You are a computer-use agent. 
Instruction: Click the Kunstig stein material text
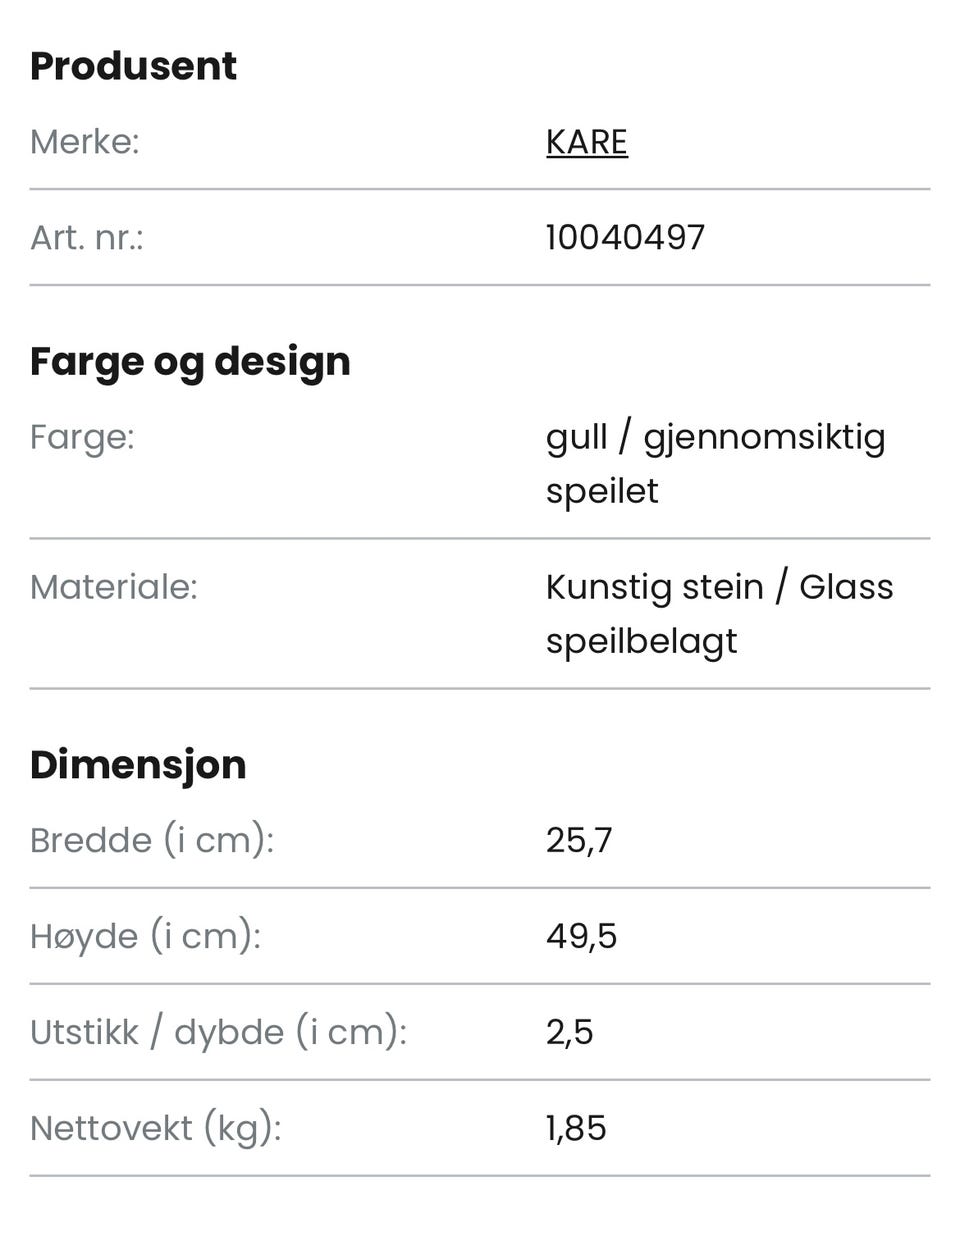point(654,587)
